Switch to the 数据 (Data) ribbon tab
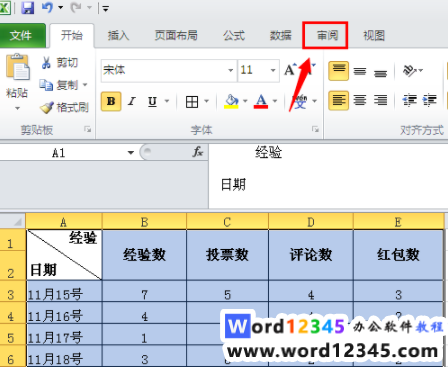 click(281, 35)
